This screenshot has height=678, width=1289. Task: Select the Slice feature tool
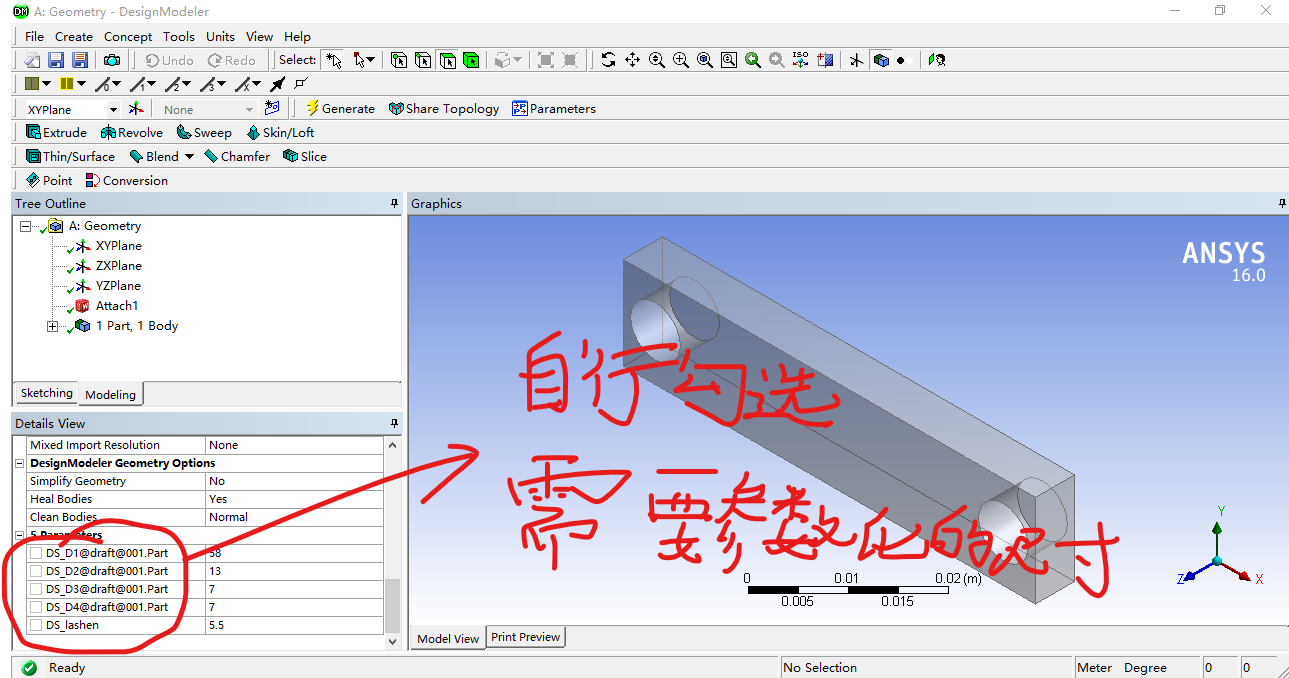tap(305, 156)
